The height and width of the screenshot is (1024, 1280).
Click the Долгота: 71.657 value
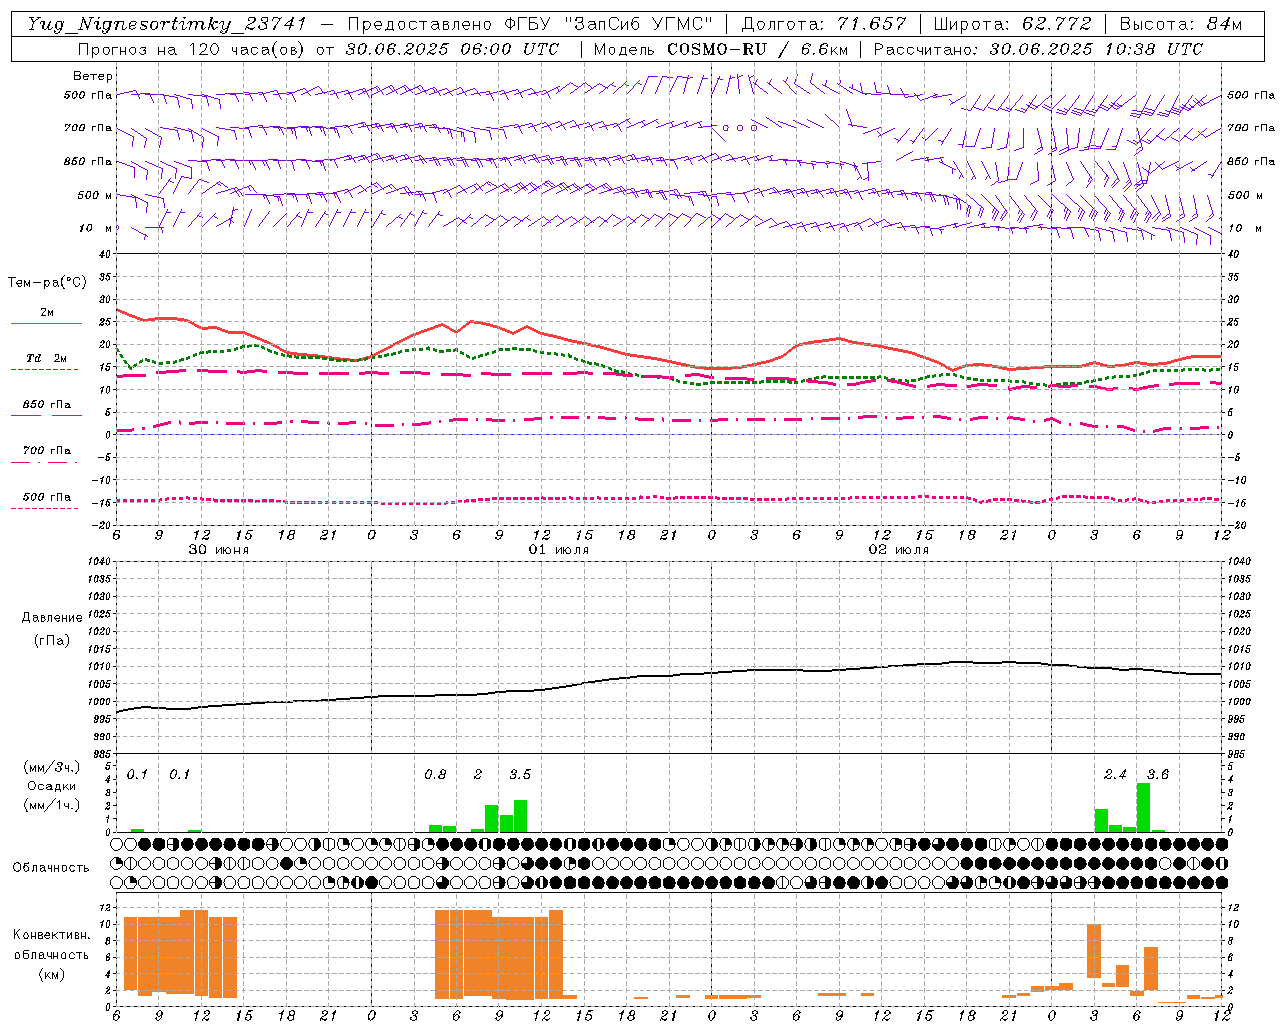[824, 25]
